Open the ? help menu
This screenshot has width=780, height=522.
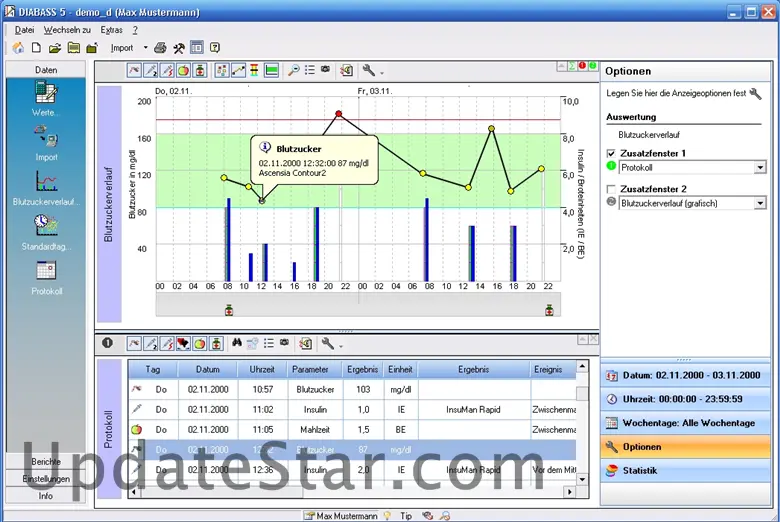click(x=135, y=30)
